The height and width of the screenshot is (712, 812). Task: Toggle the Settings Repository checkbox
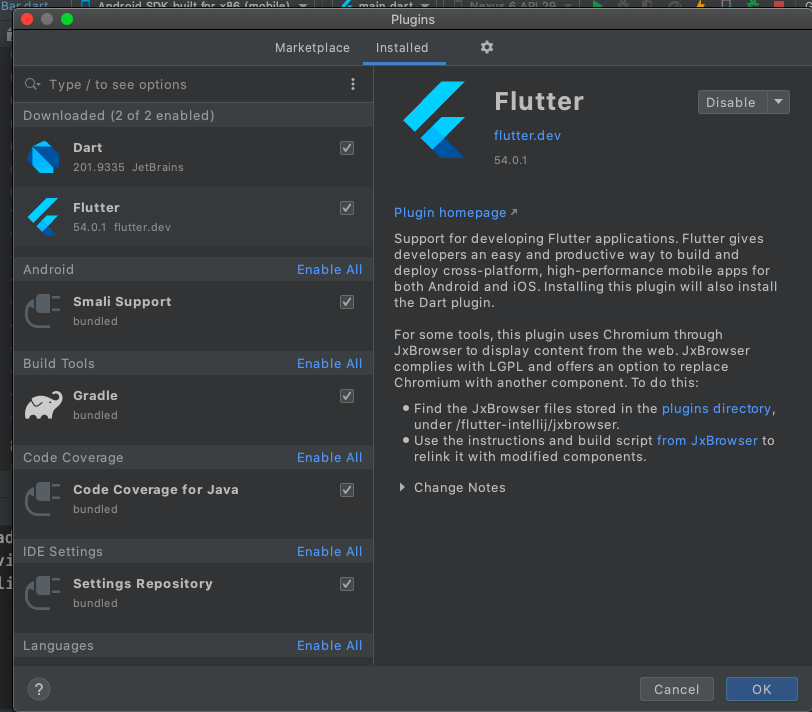tap(347, 584)
